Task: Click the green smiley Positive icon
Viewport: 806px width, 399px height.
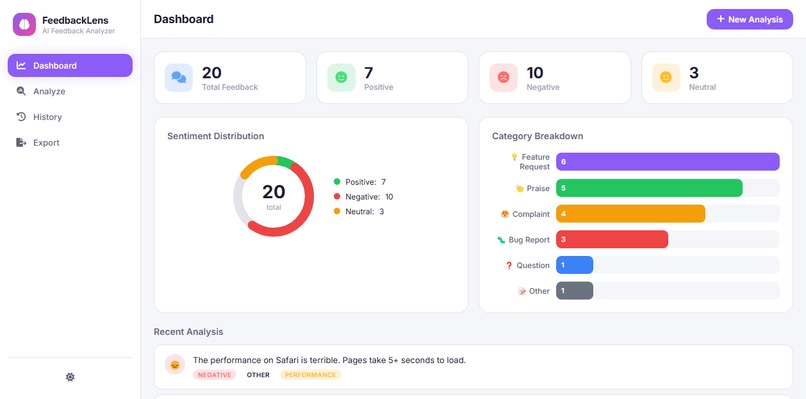Action: [341, 78]
